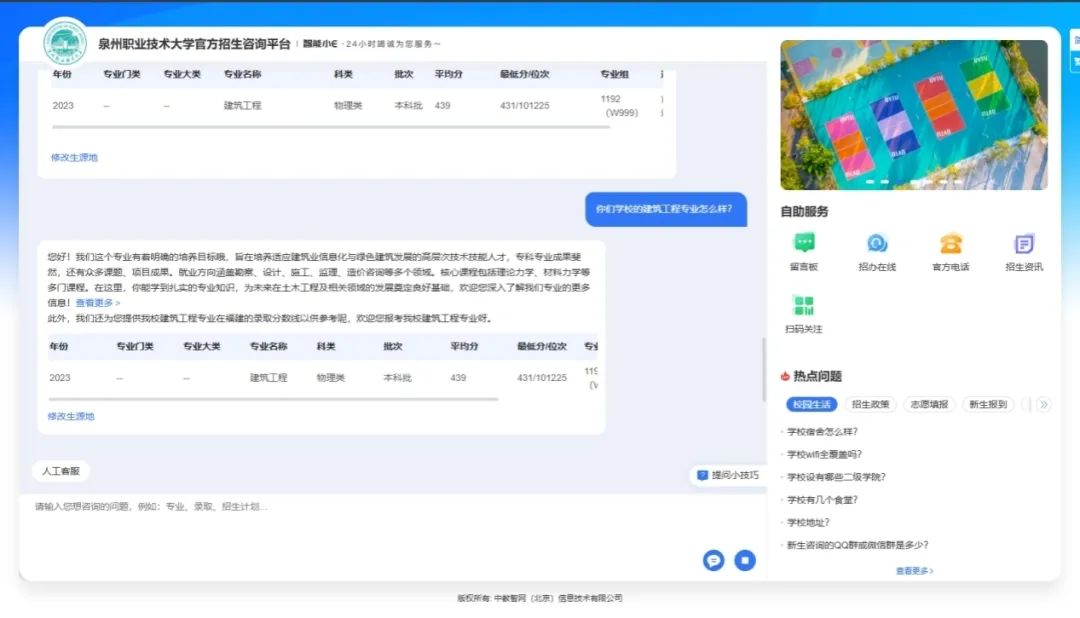
Task: Expand hot questions via bottom 查看更多 link
Action: click(914, 571)
